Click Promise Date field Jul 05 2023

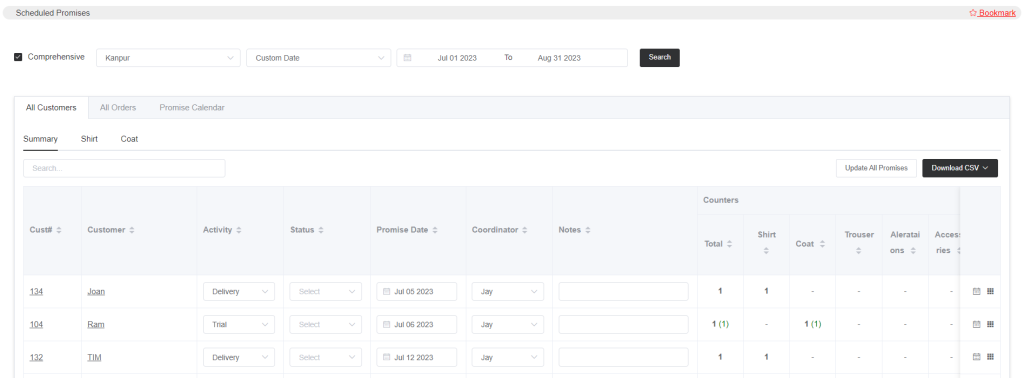tap(417, 292)
